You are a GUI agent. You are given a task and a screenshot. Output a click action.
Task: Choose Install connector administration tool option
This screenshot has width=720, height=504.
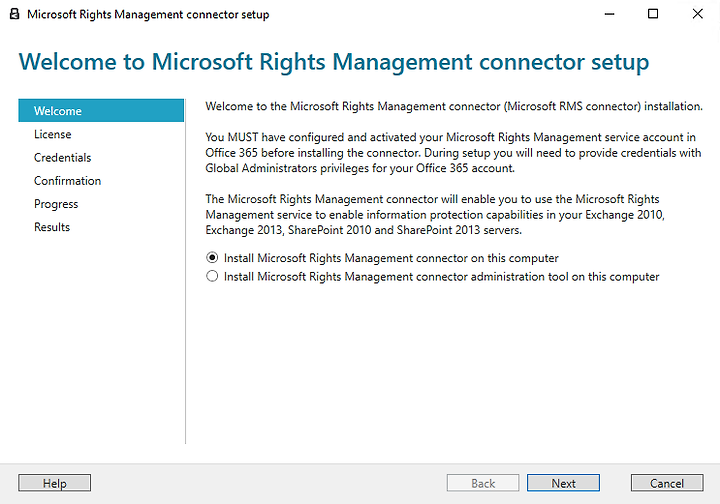[433, 276]
